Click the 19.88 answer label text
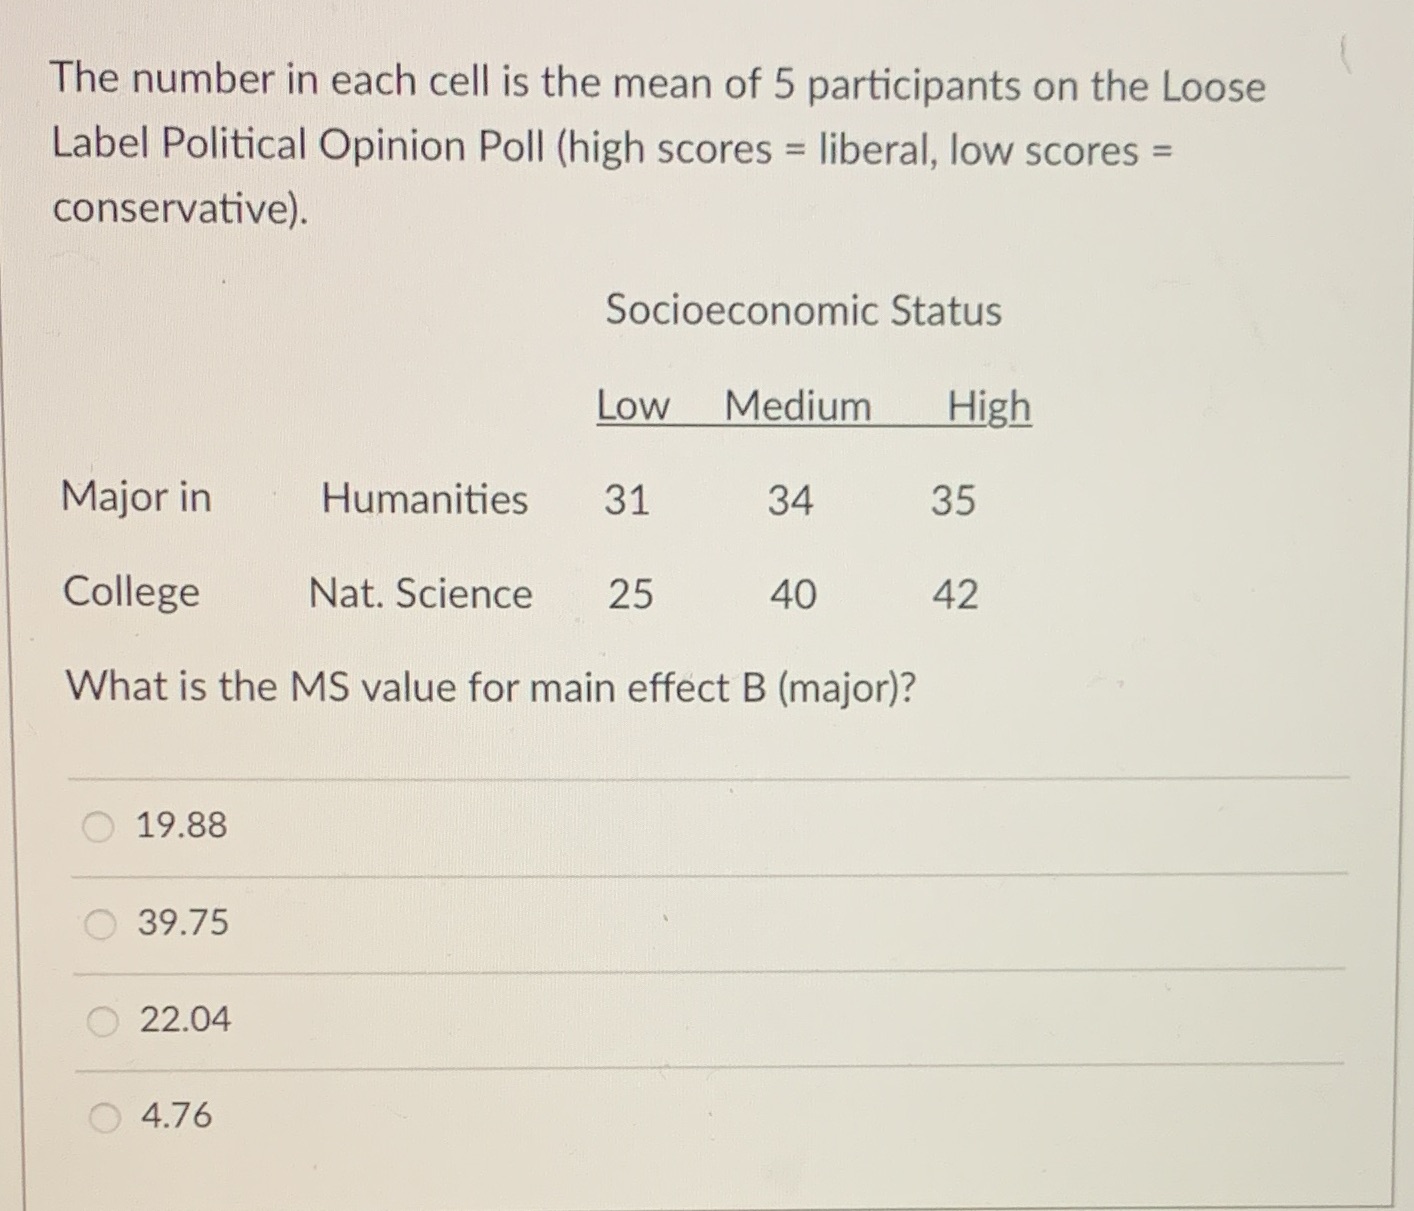Viewport: 1414px width, 1211px height. coord(182,827)
